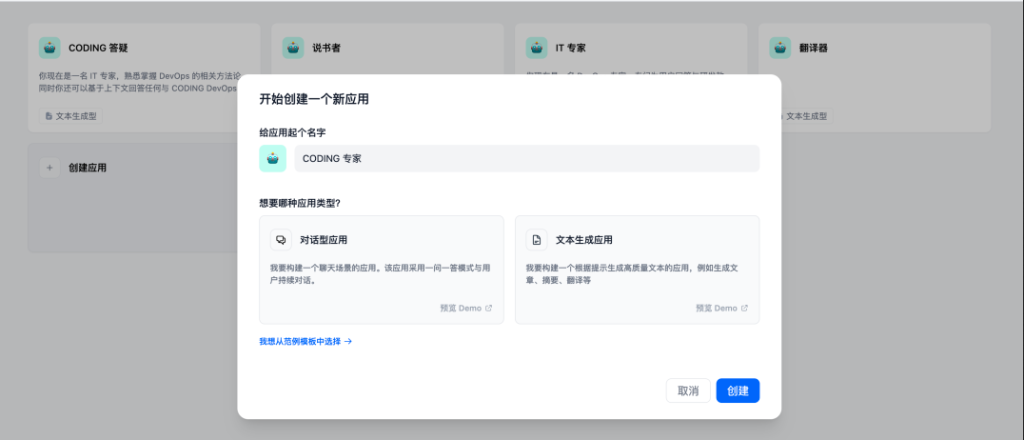
Task: Click the IT 专家 app icon
Action: pyautogui.click(x=537, y=47)
